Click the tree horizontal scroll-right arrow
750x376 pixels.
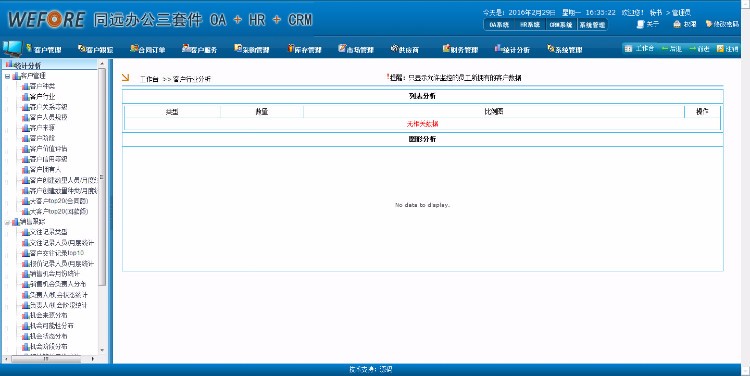[x=92, y=358]
